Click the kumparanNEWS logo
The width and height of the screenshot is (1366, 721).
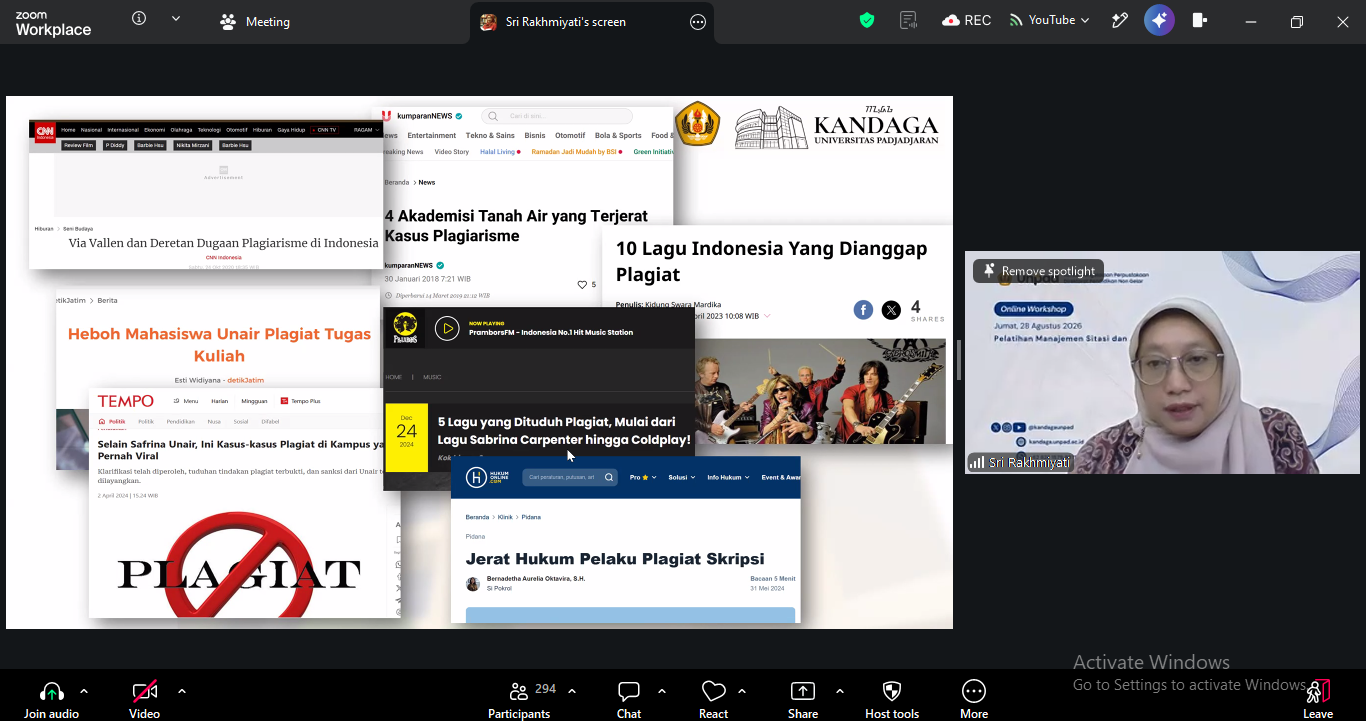[422, 116]
